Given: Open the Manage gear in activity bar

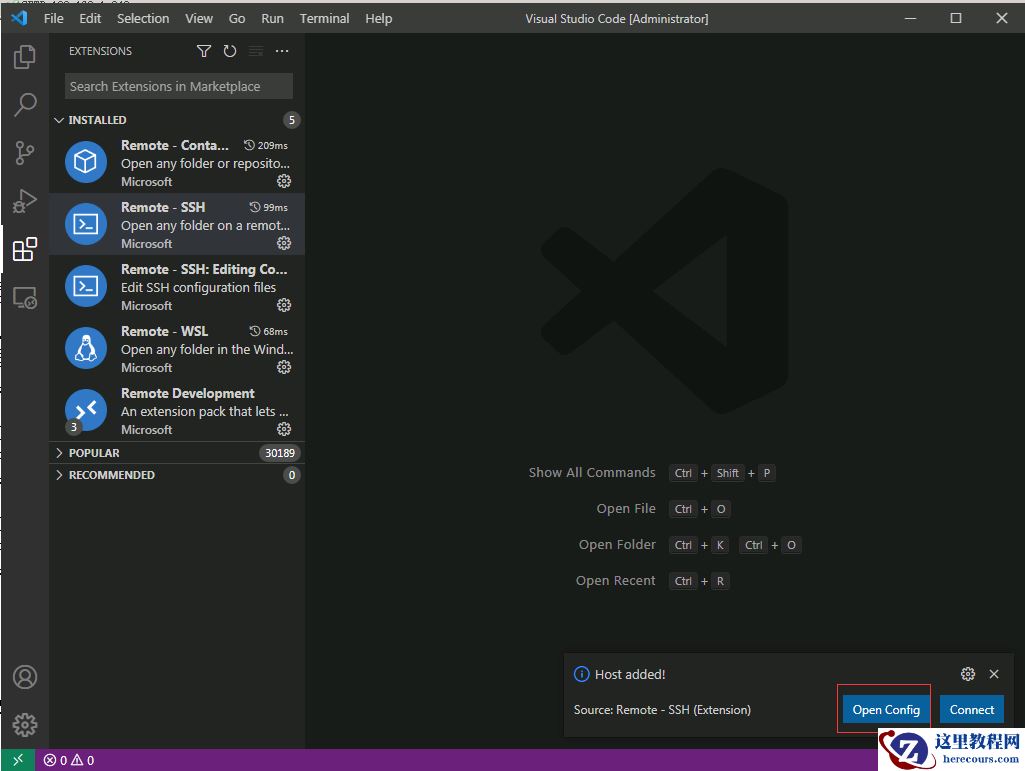Looking at the screenshot, I should (x=25, y=724).
